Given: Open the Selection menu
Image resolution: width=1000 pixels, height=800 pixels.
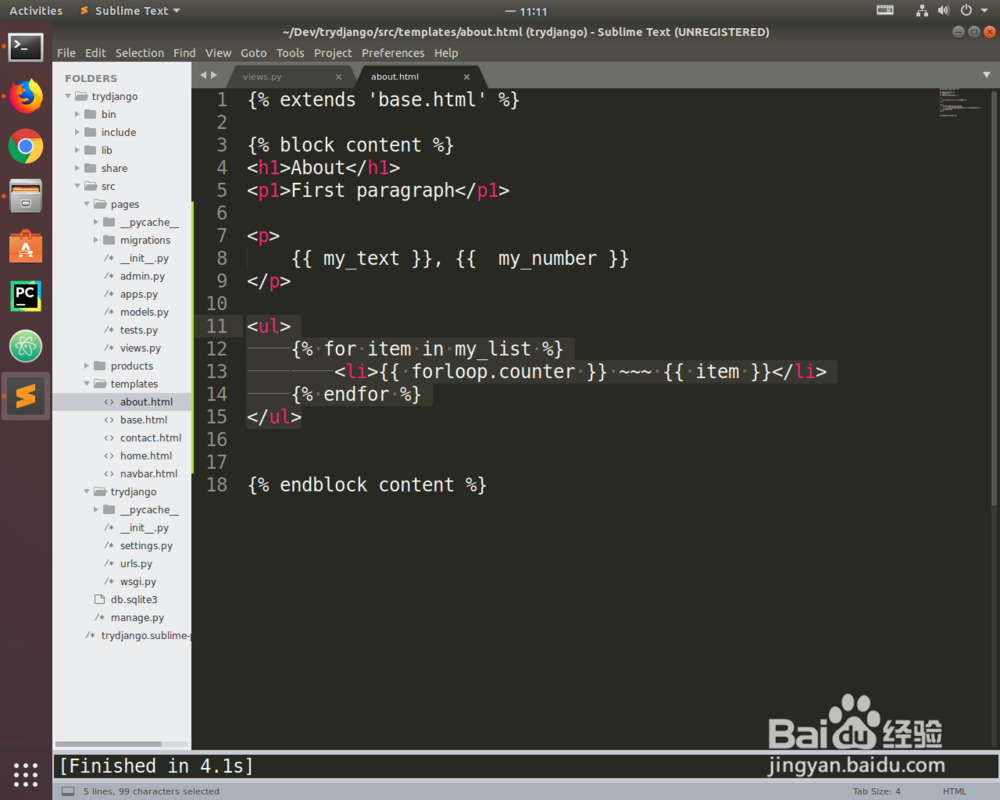Looking at the screenshot, I should [140, 53].
